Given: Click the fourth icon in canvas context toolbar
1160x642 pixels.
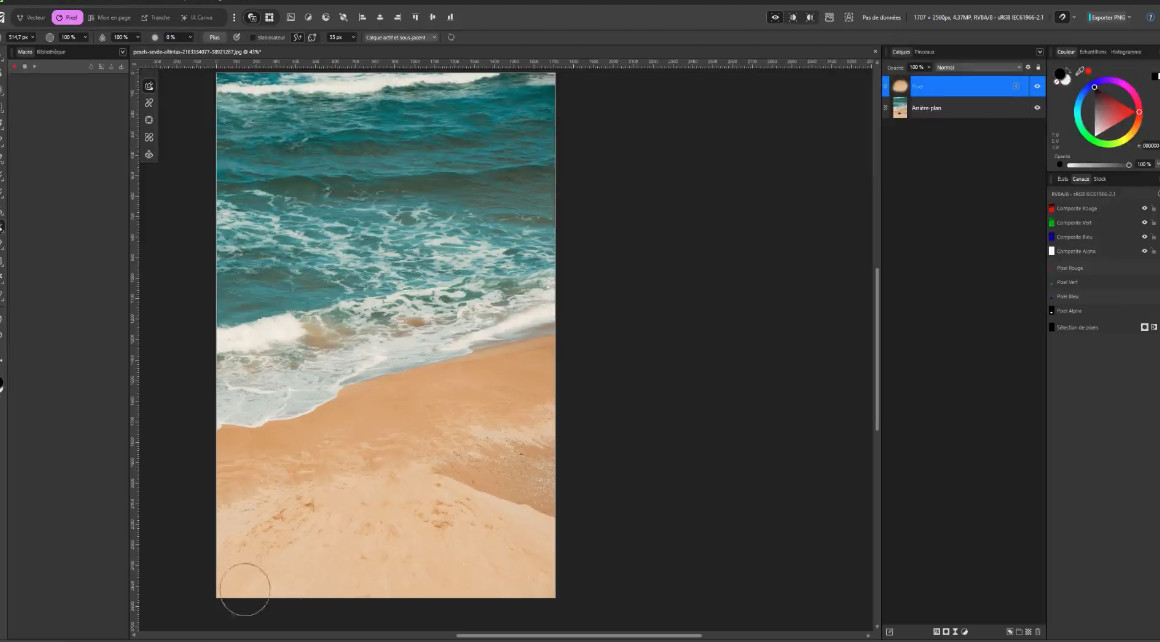Looking at the screenshot, I should (149, 138).
